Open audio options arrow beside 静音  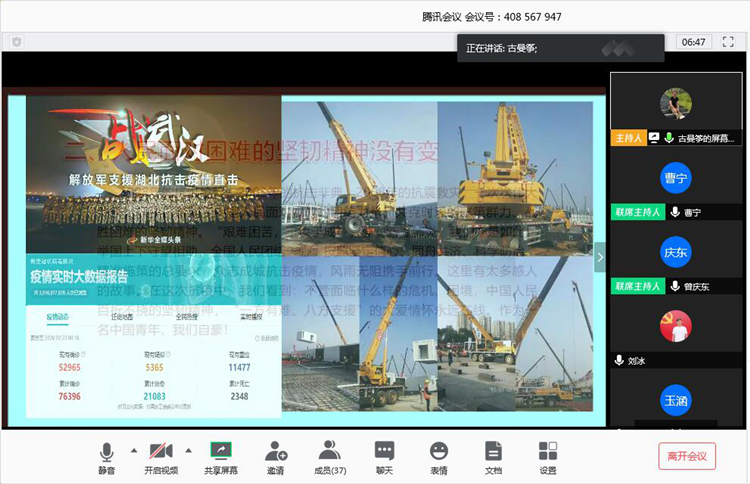click(x=133, y=450)
